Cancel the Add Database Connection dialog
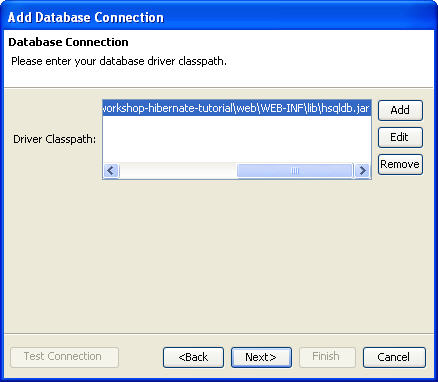 (394, 357)
